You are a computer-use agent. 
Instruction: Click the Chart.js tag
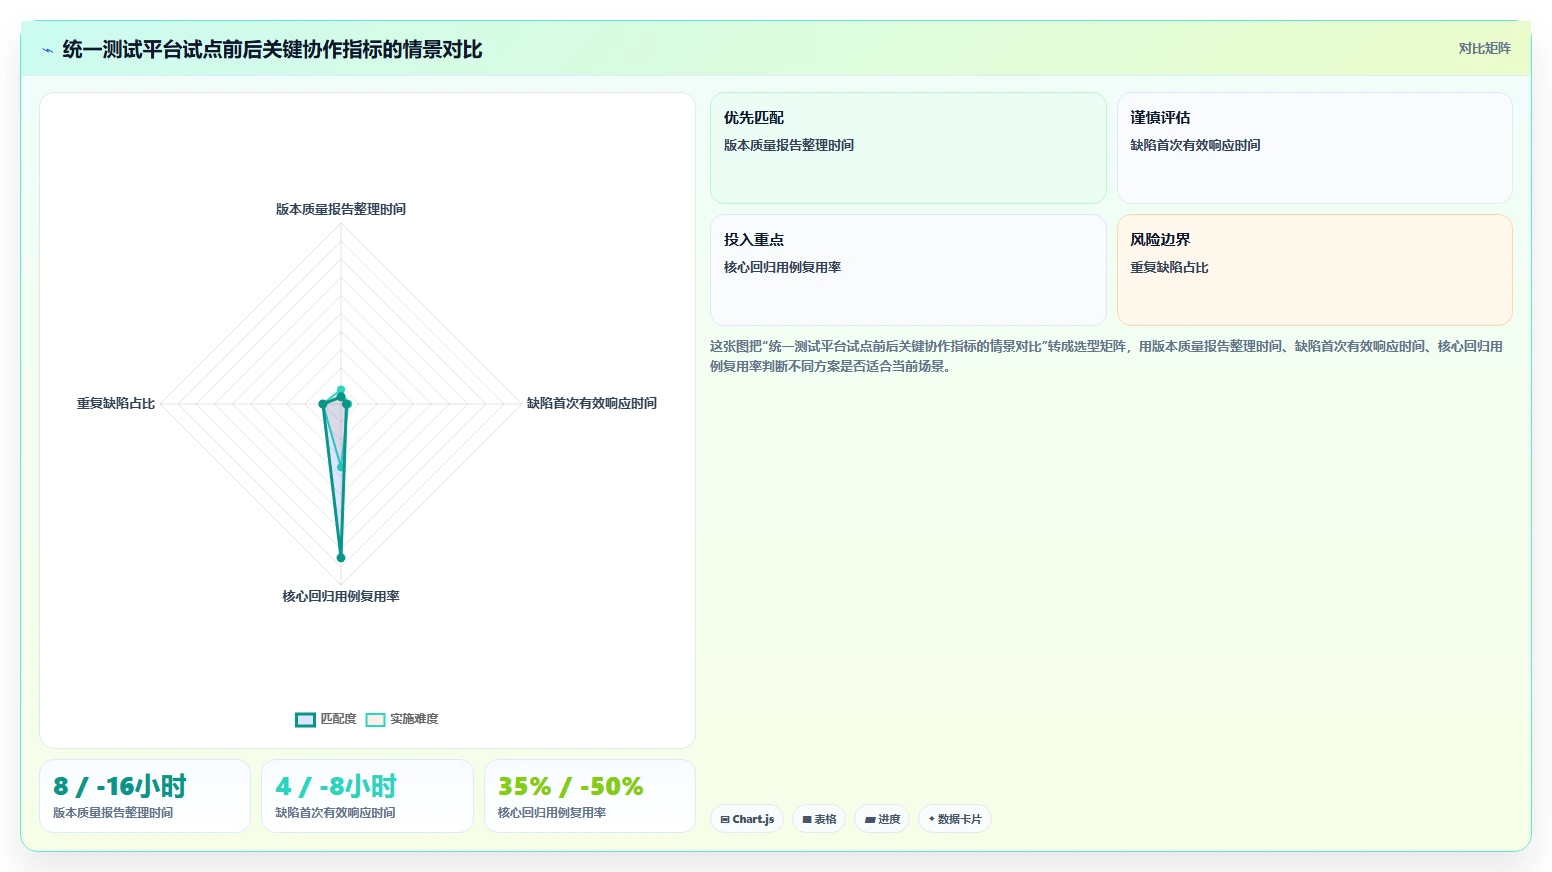(x=747, y=819)
